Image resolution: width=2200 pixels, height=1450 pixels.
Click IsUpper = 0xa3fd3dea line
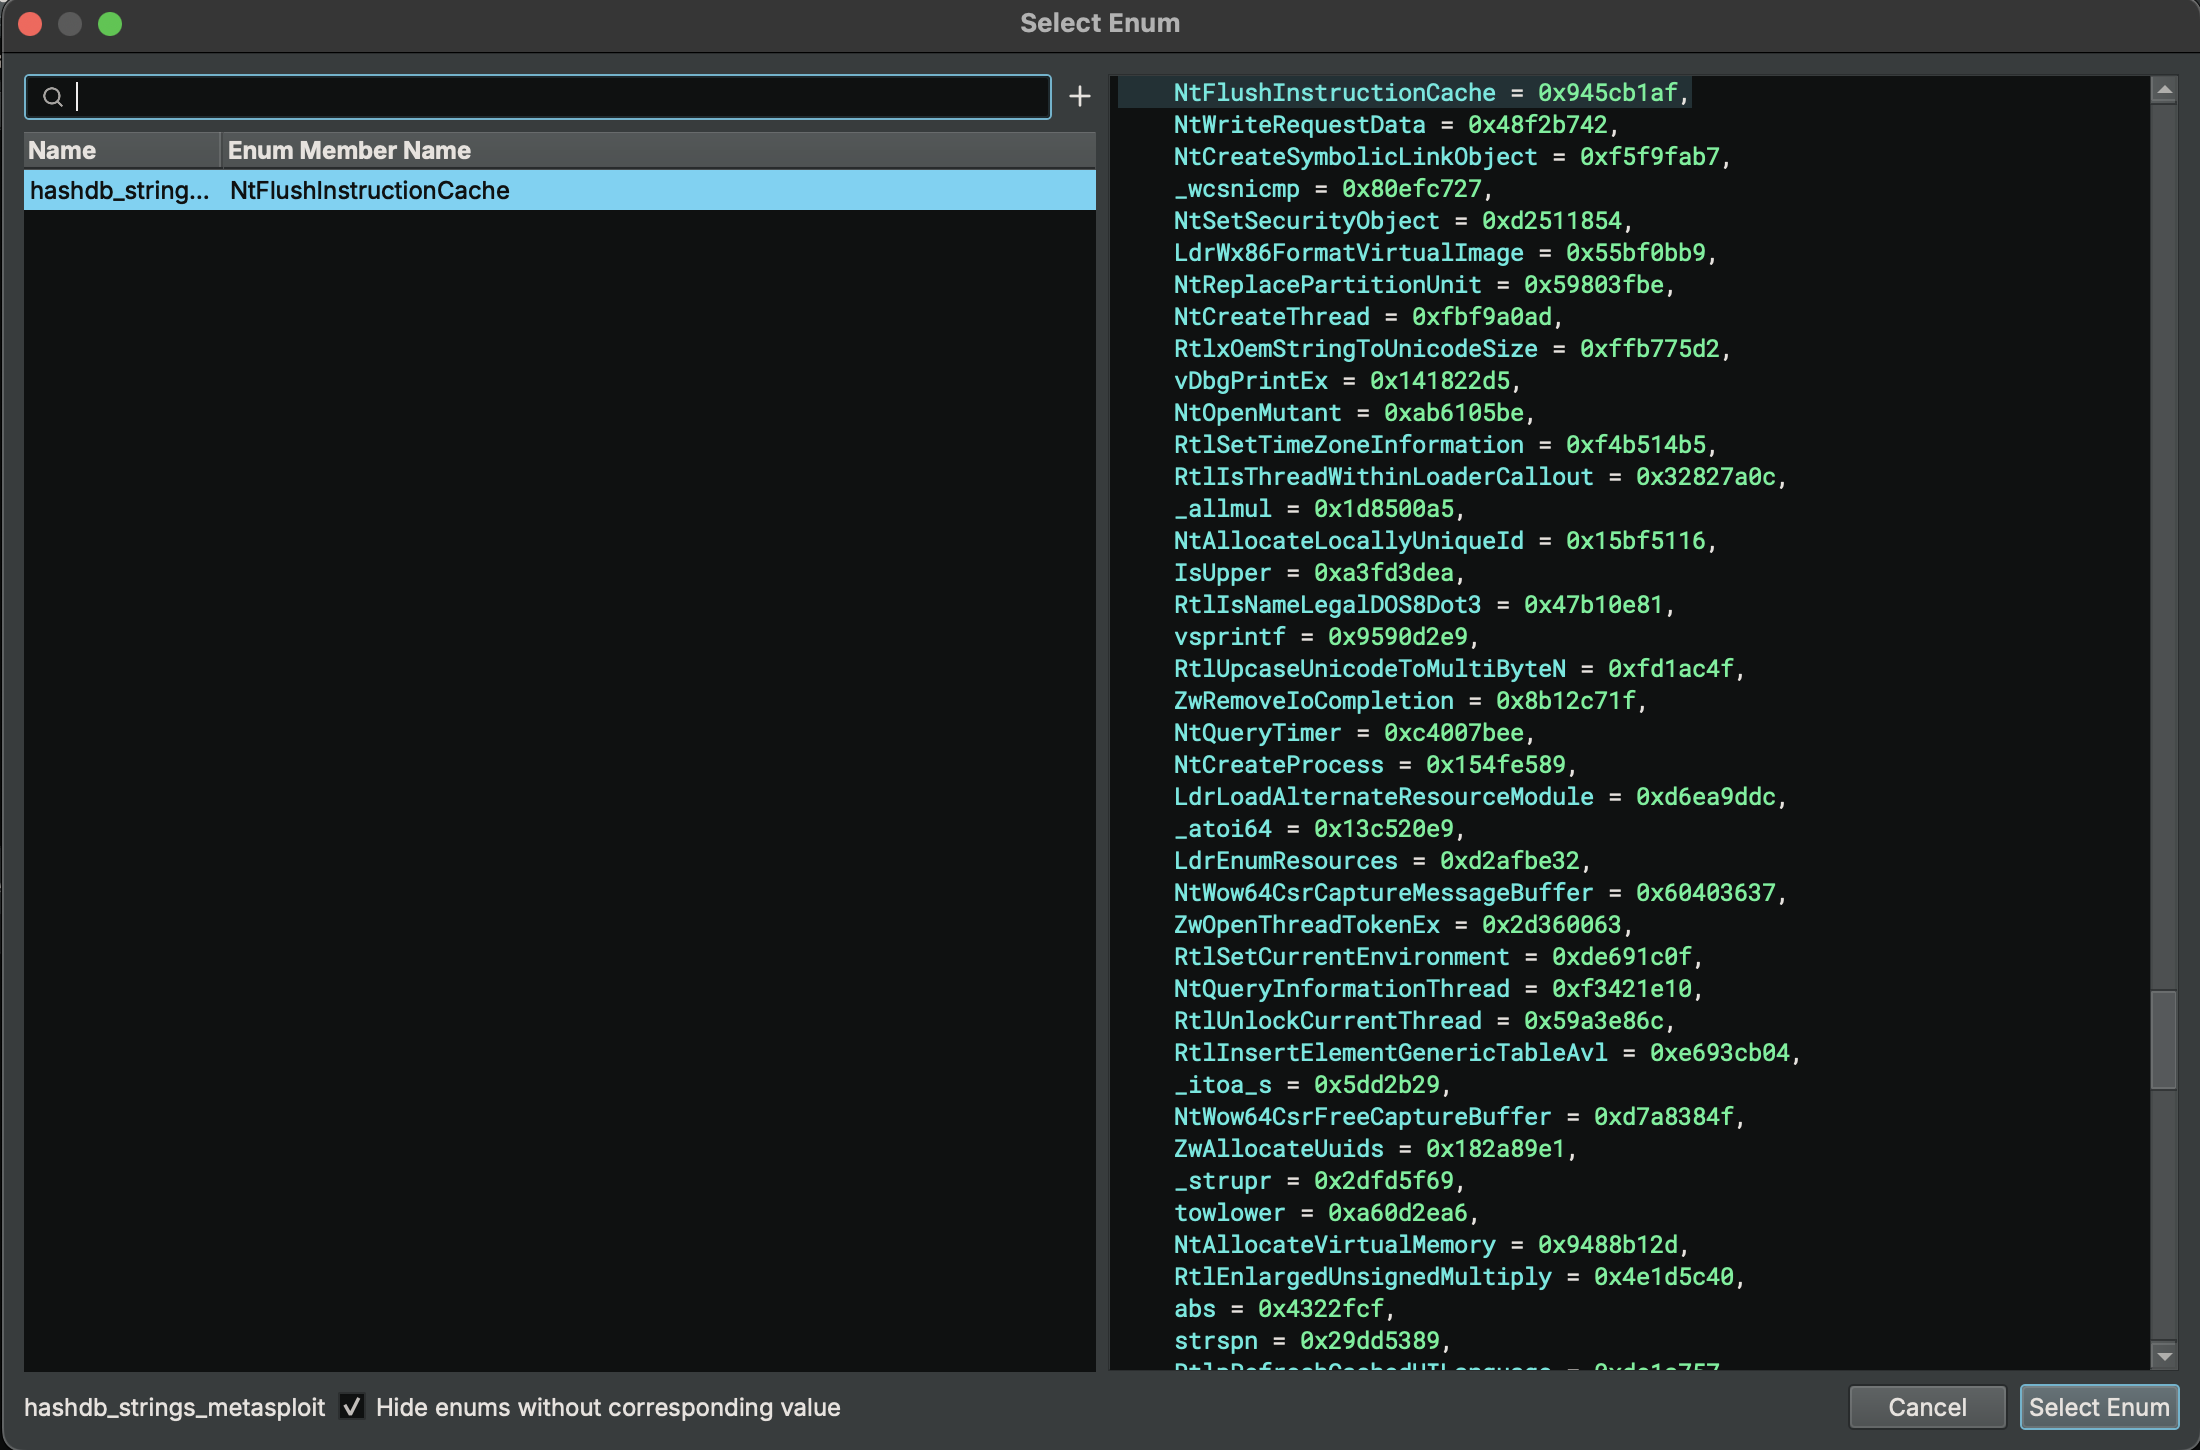pyautogui.click(x=1319, y=572)
